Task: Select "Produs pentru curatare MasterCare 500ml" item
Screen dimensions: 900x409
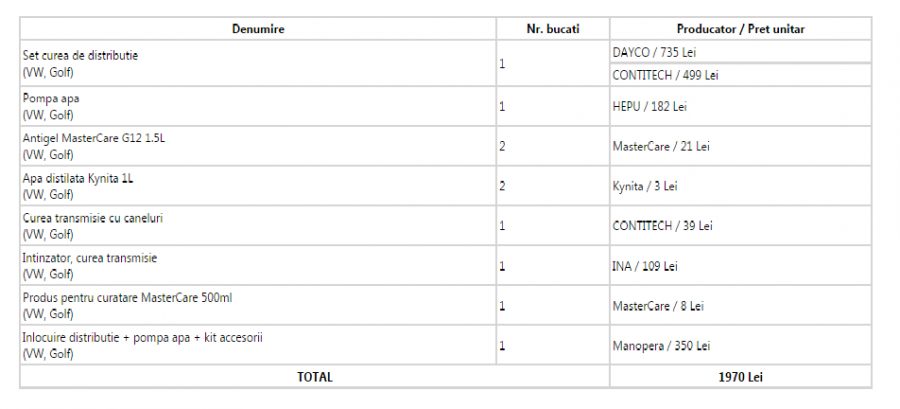Action: pyautogui.click(x=127, y=298)
